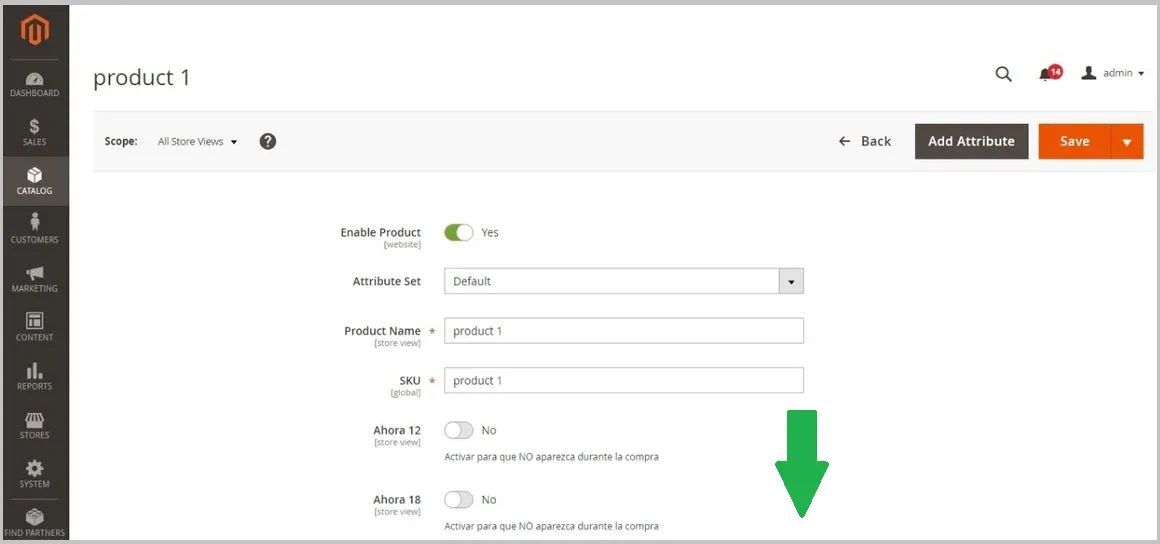This screenshot has width=1160, height=544.
Task: Click the admin user avatar icon
Action: (1088, 73)
